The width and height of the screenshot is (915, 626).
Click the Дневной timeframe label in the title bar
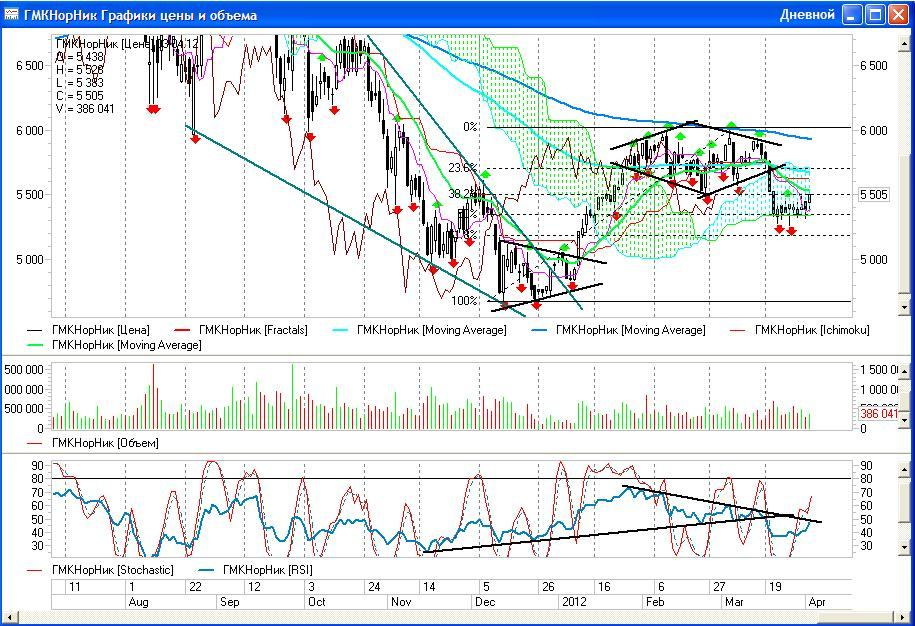807,15
